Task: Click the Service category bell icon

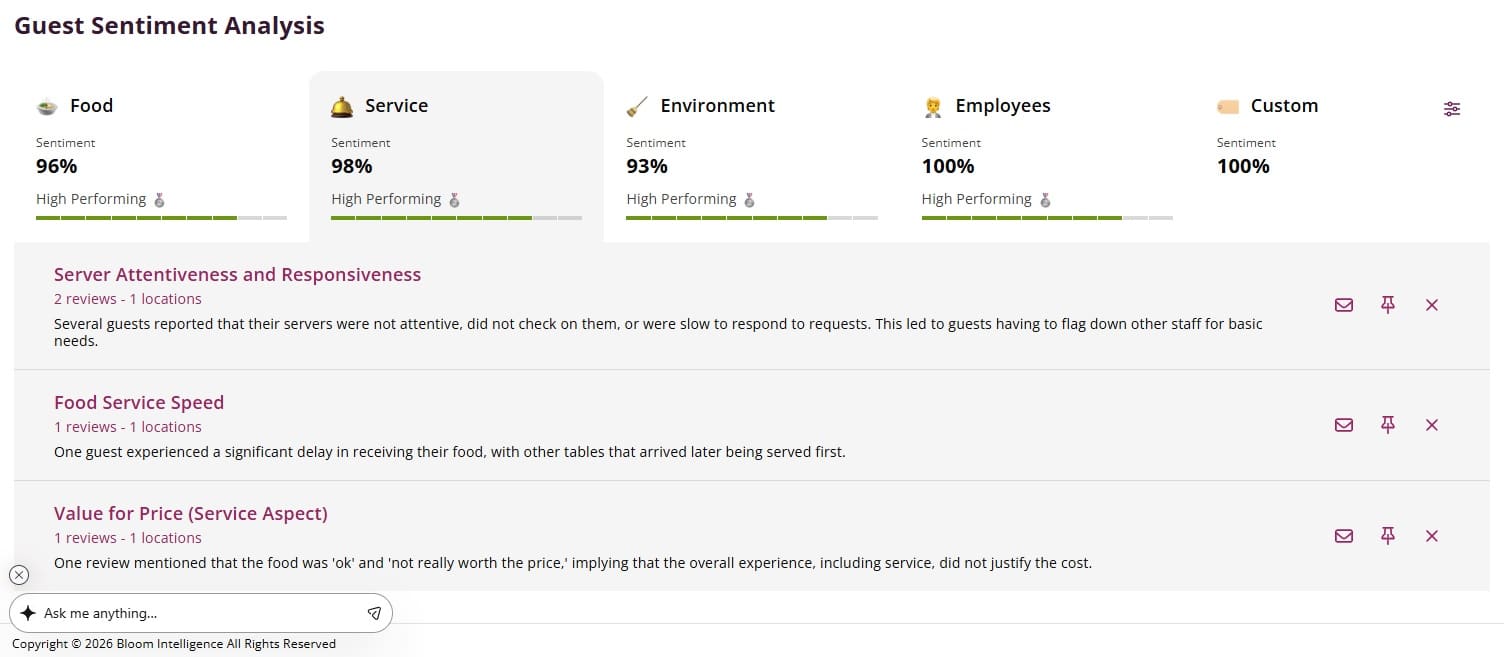Action: click(x=340, y=104)
